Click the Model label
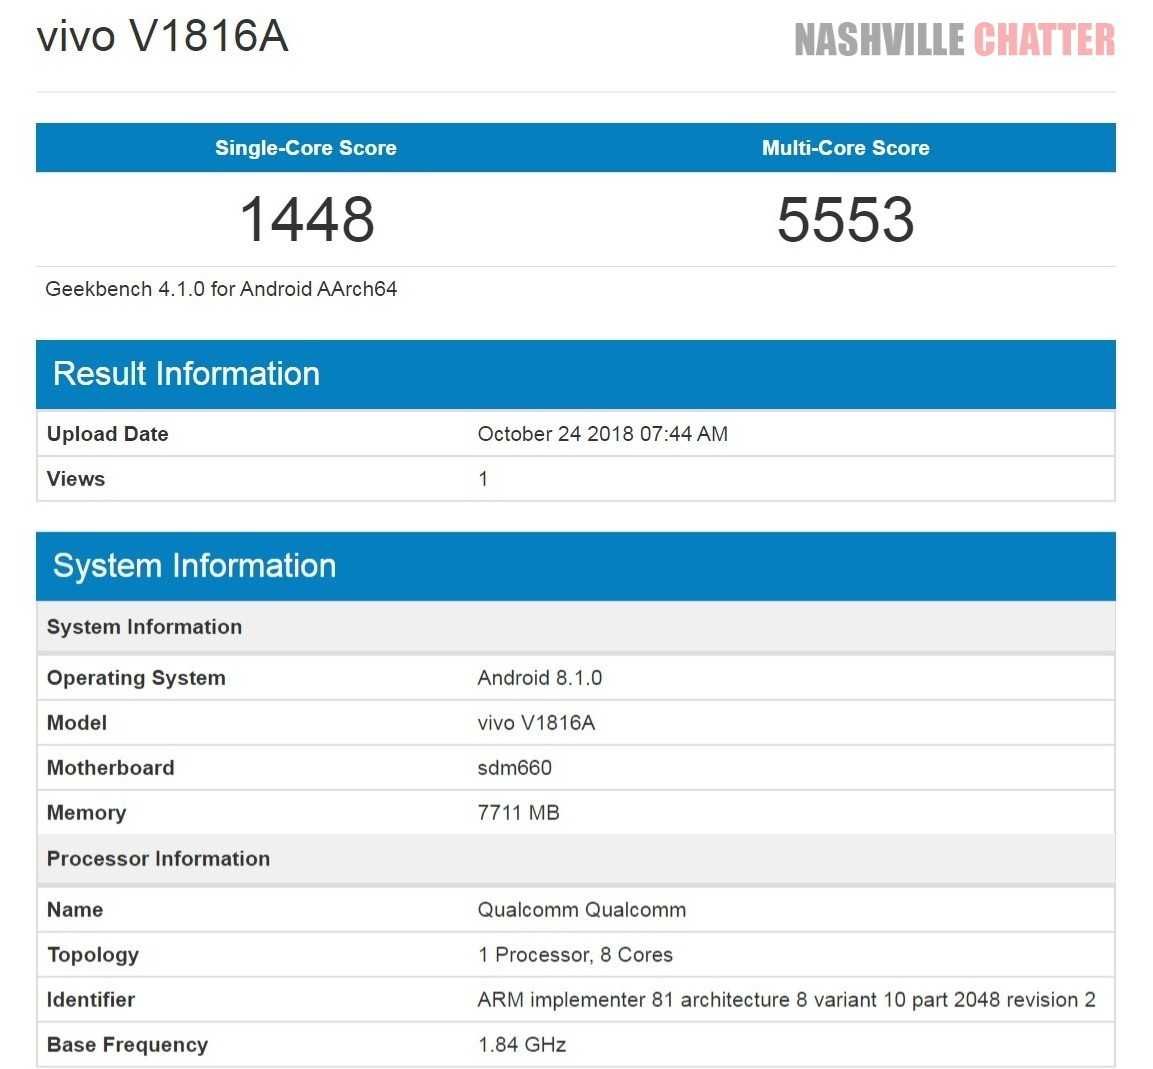The width and height of the screenshot is (1153, 1069). tap(77, 723)
